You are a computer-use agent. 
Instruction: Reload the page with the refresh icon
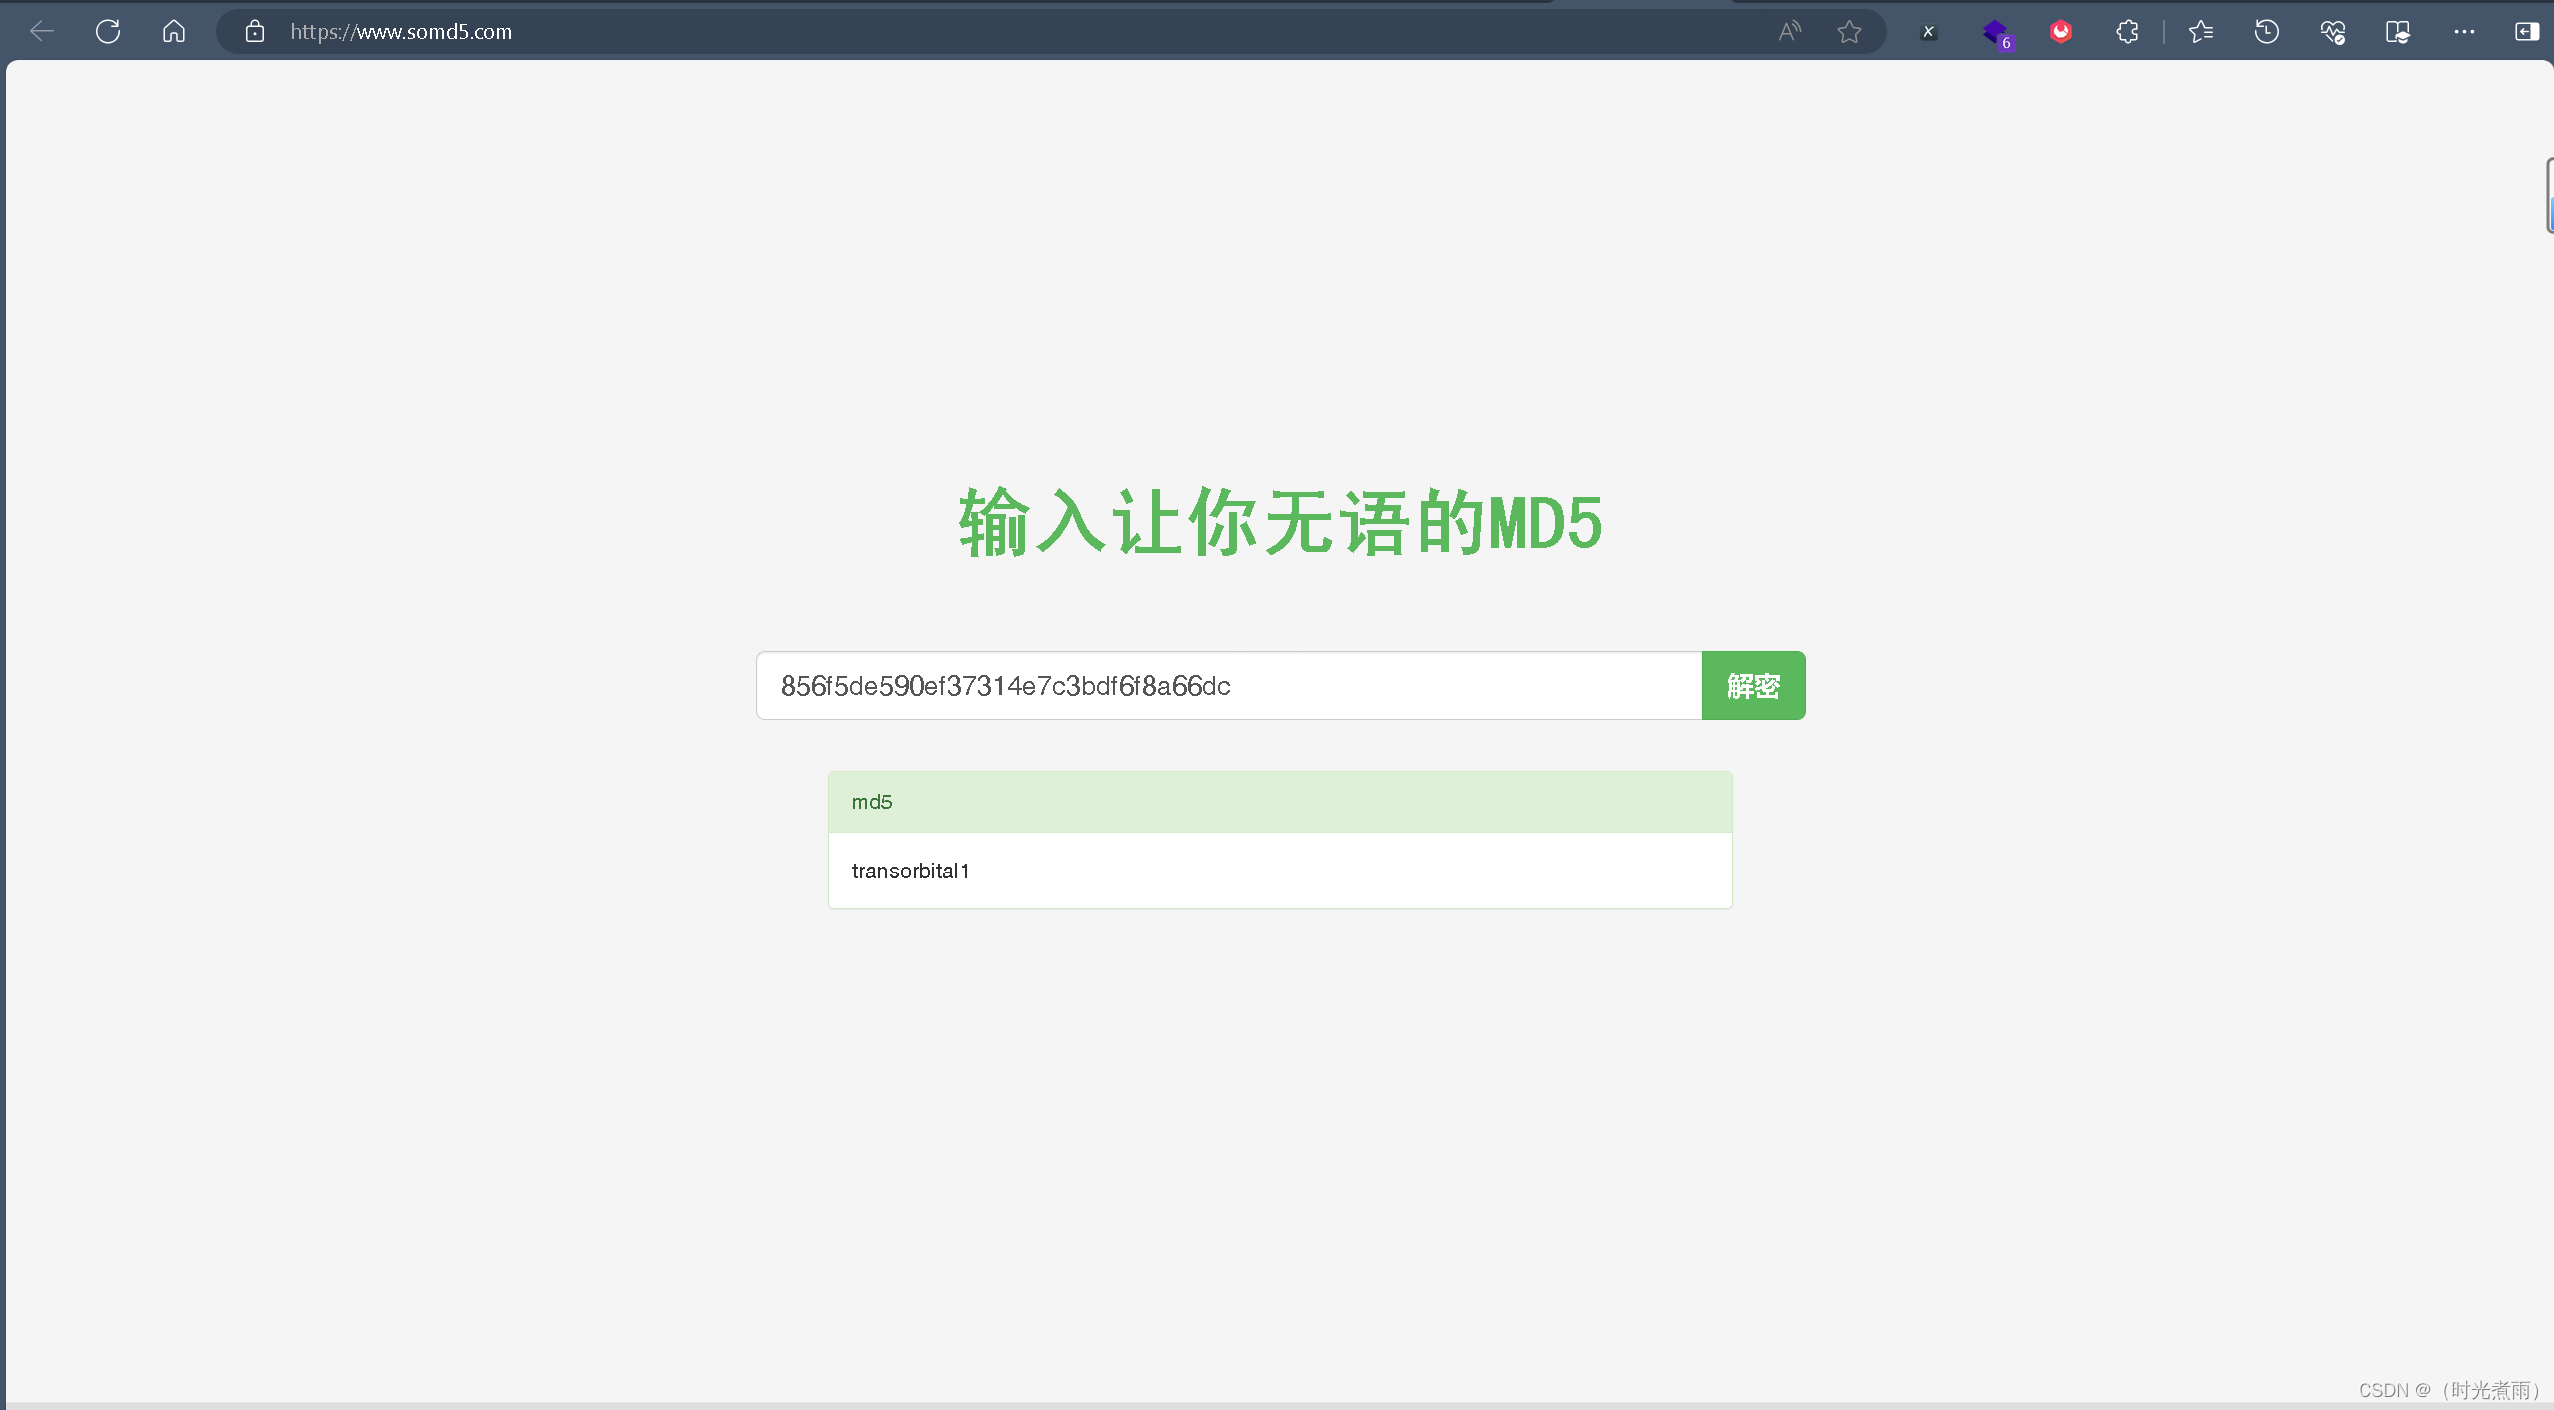tap(108, 32)
